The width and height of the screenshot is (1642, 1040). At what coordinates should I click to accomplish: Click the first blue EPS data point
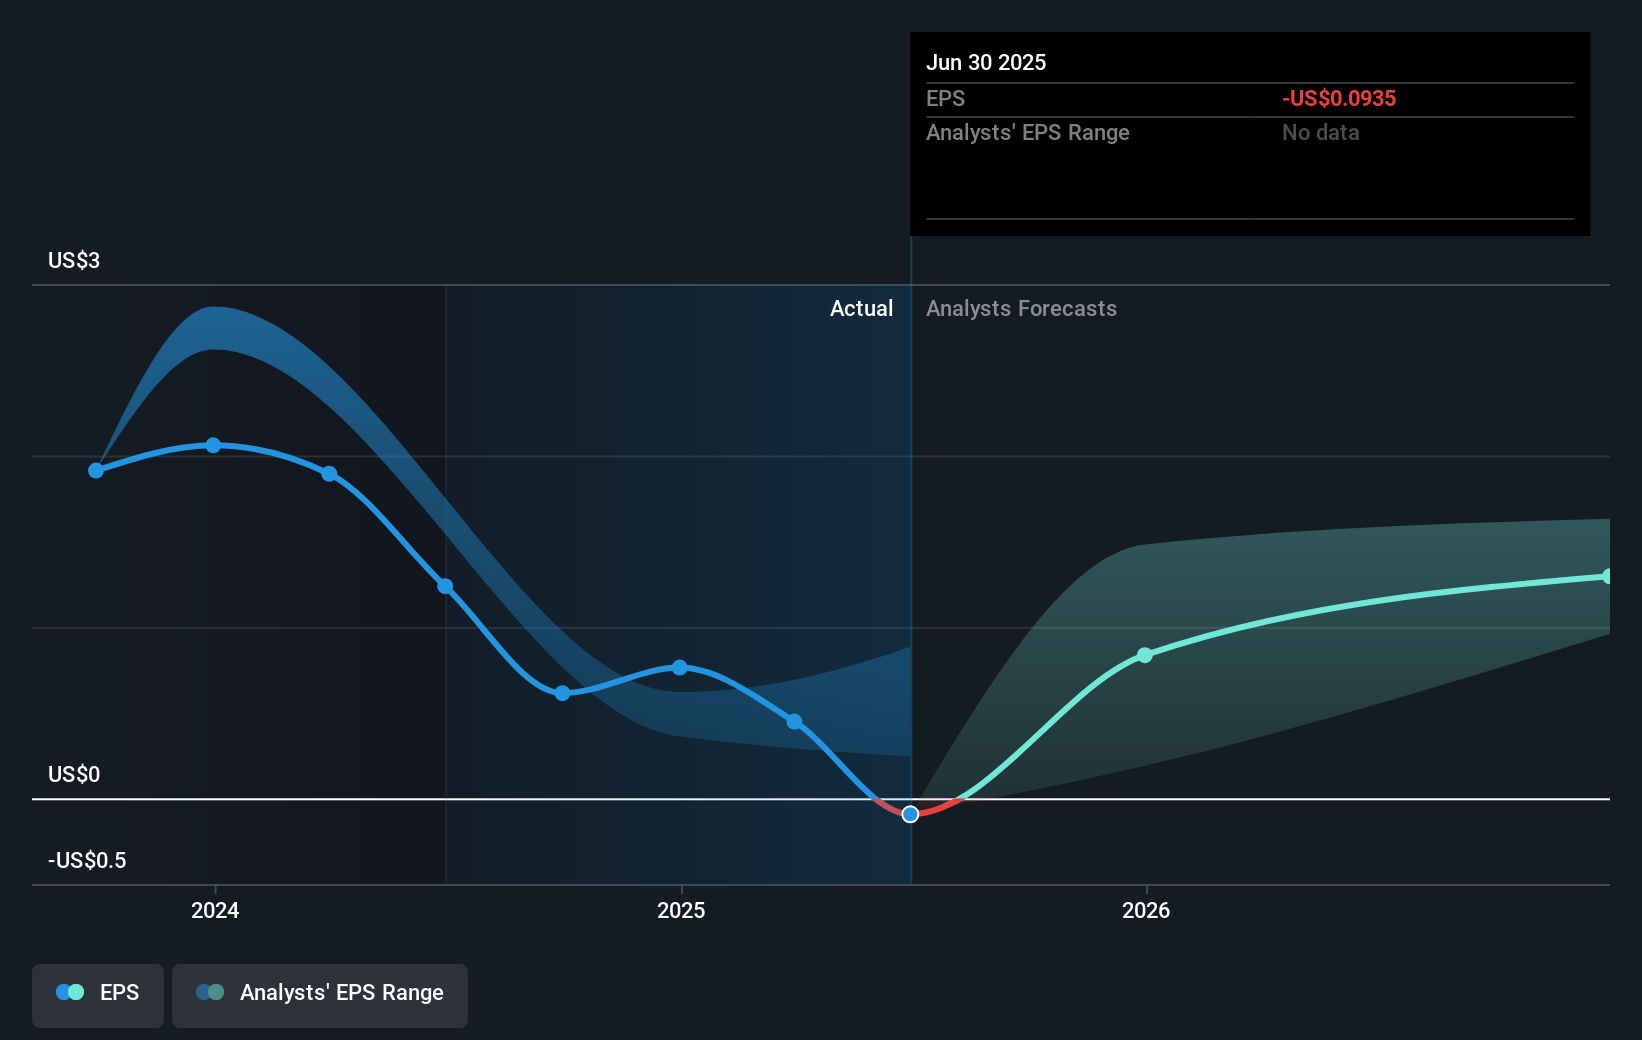pos(95,470)
